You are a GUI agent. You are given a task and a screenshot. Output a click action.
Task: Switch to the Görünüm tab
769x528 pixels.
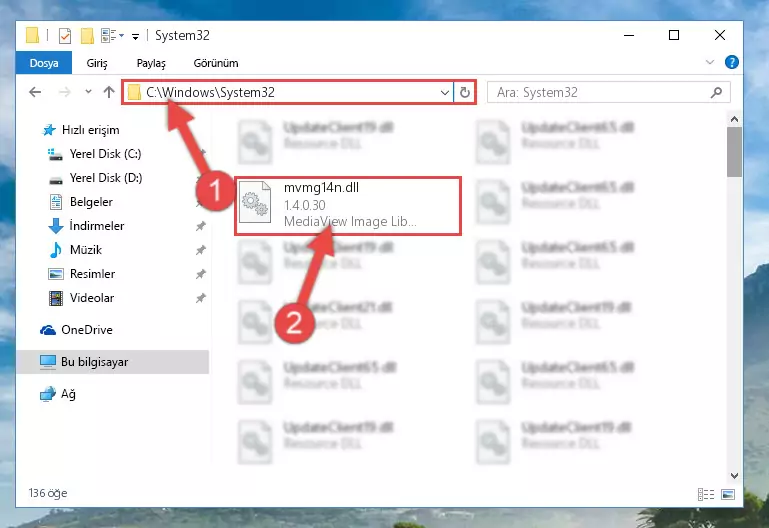click(x=216, y=63)
